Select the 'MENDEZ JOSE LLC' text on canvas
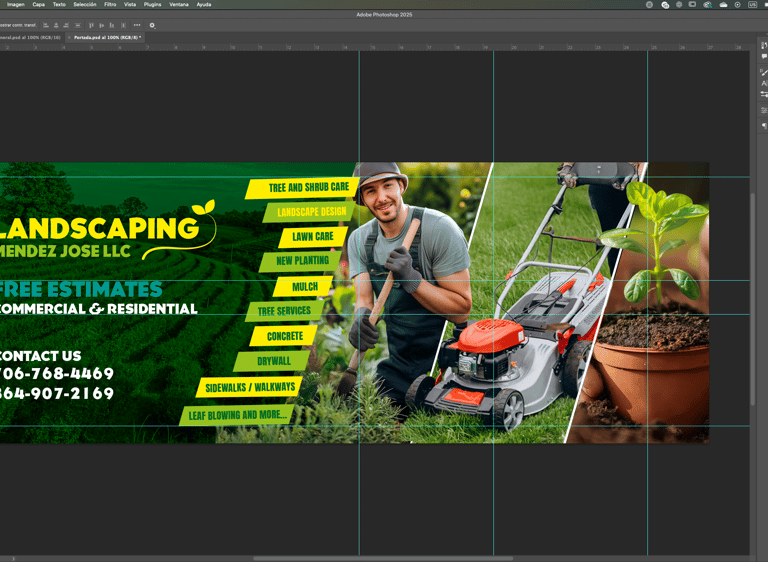768x562 pixels. click(x=65, y=251)
